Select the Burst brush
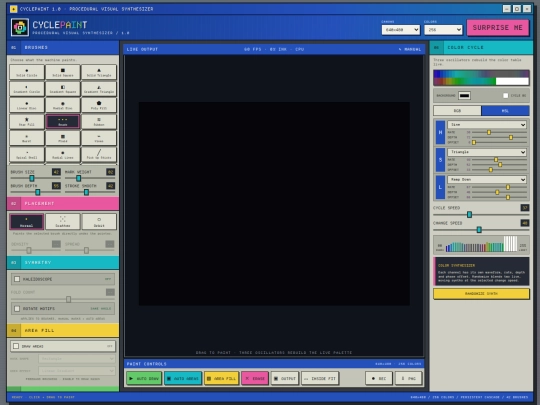Viewport: 540px width, 405px height. click(27, 138)
